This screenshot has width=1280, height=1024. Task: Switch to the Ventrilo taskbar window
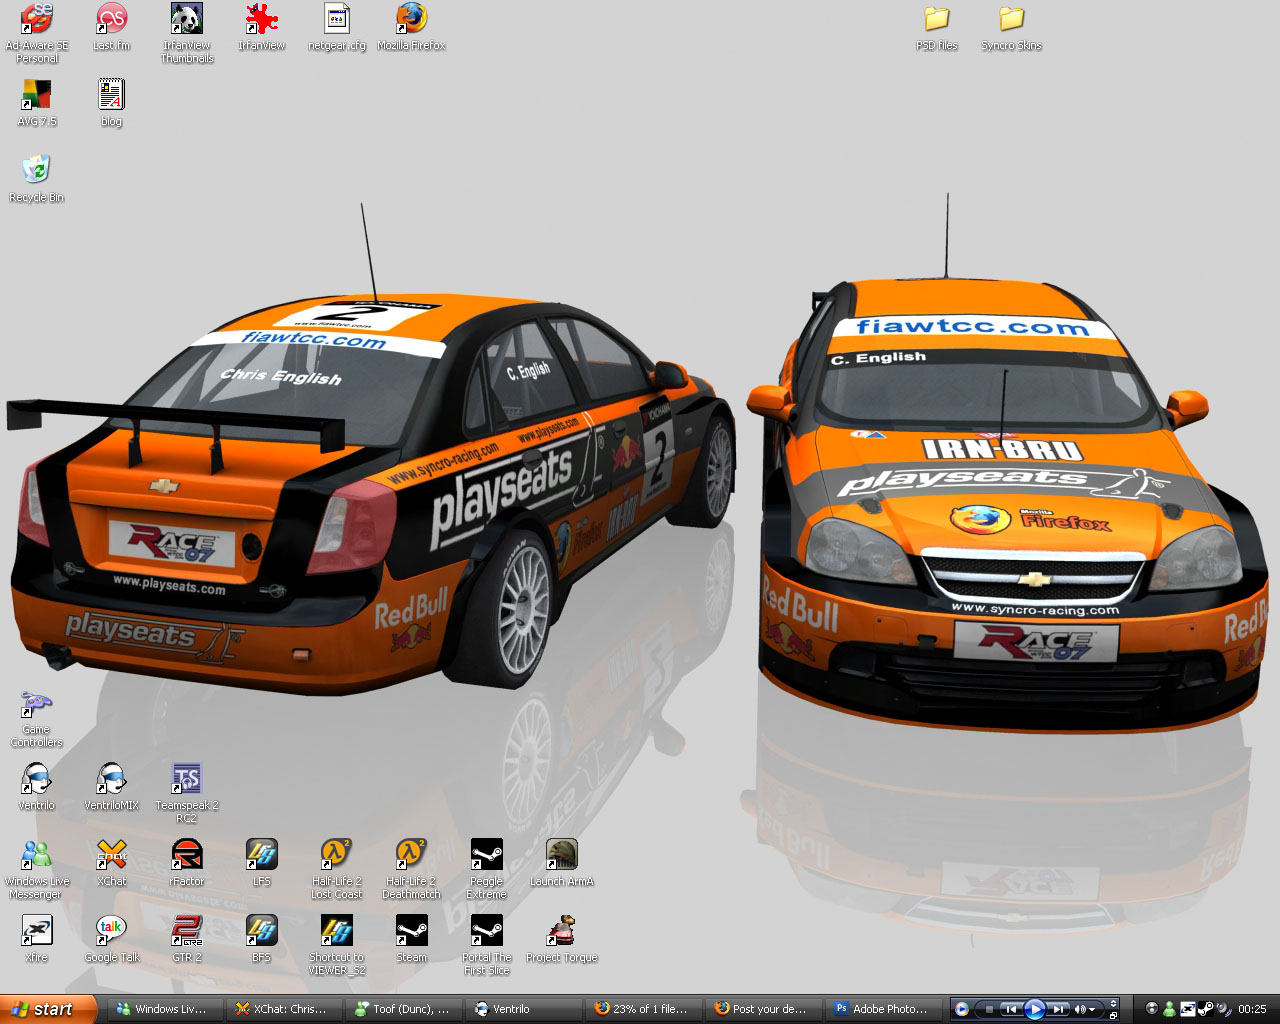pos(522,1009)
